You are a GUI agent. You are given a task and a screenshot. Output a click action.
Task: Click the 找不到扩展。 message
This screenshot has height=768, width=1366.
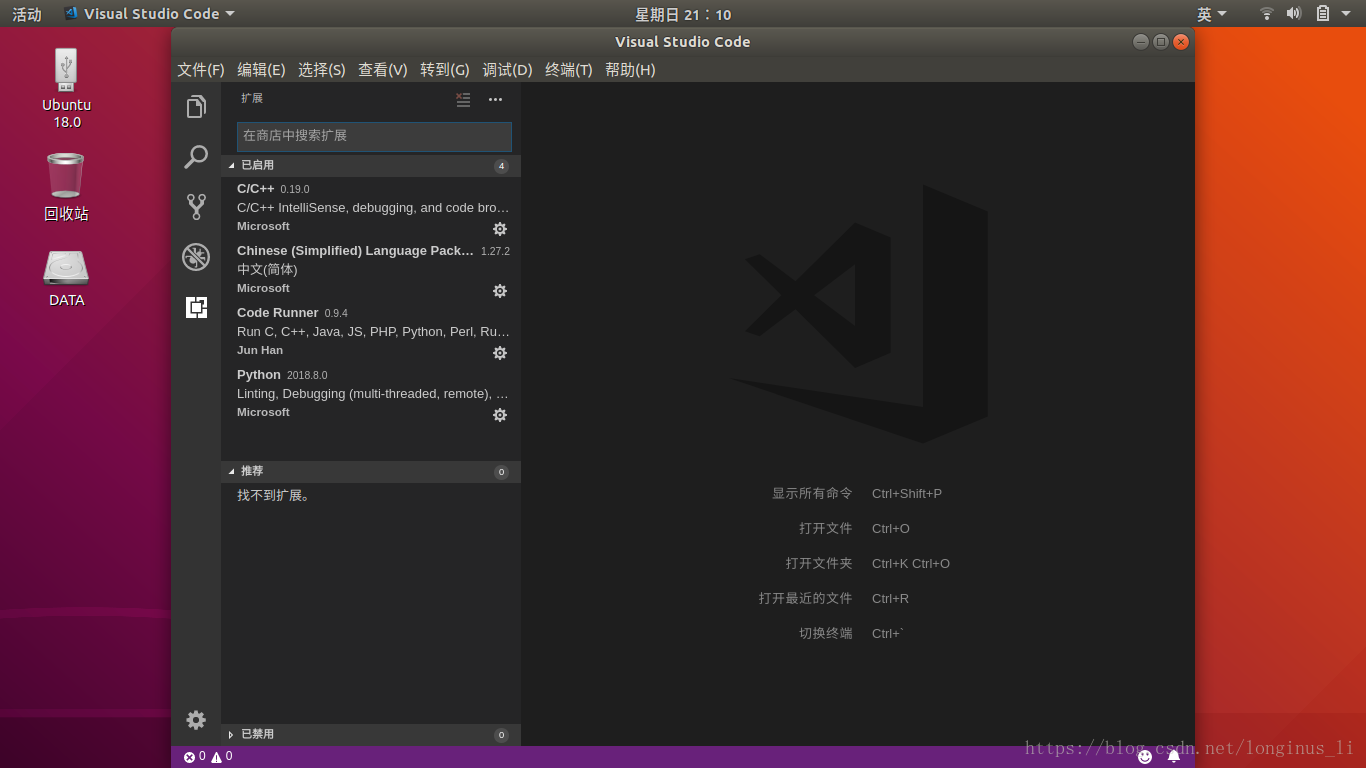click(275, 495)
